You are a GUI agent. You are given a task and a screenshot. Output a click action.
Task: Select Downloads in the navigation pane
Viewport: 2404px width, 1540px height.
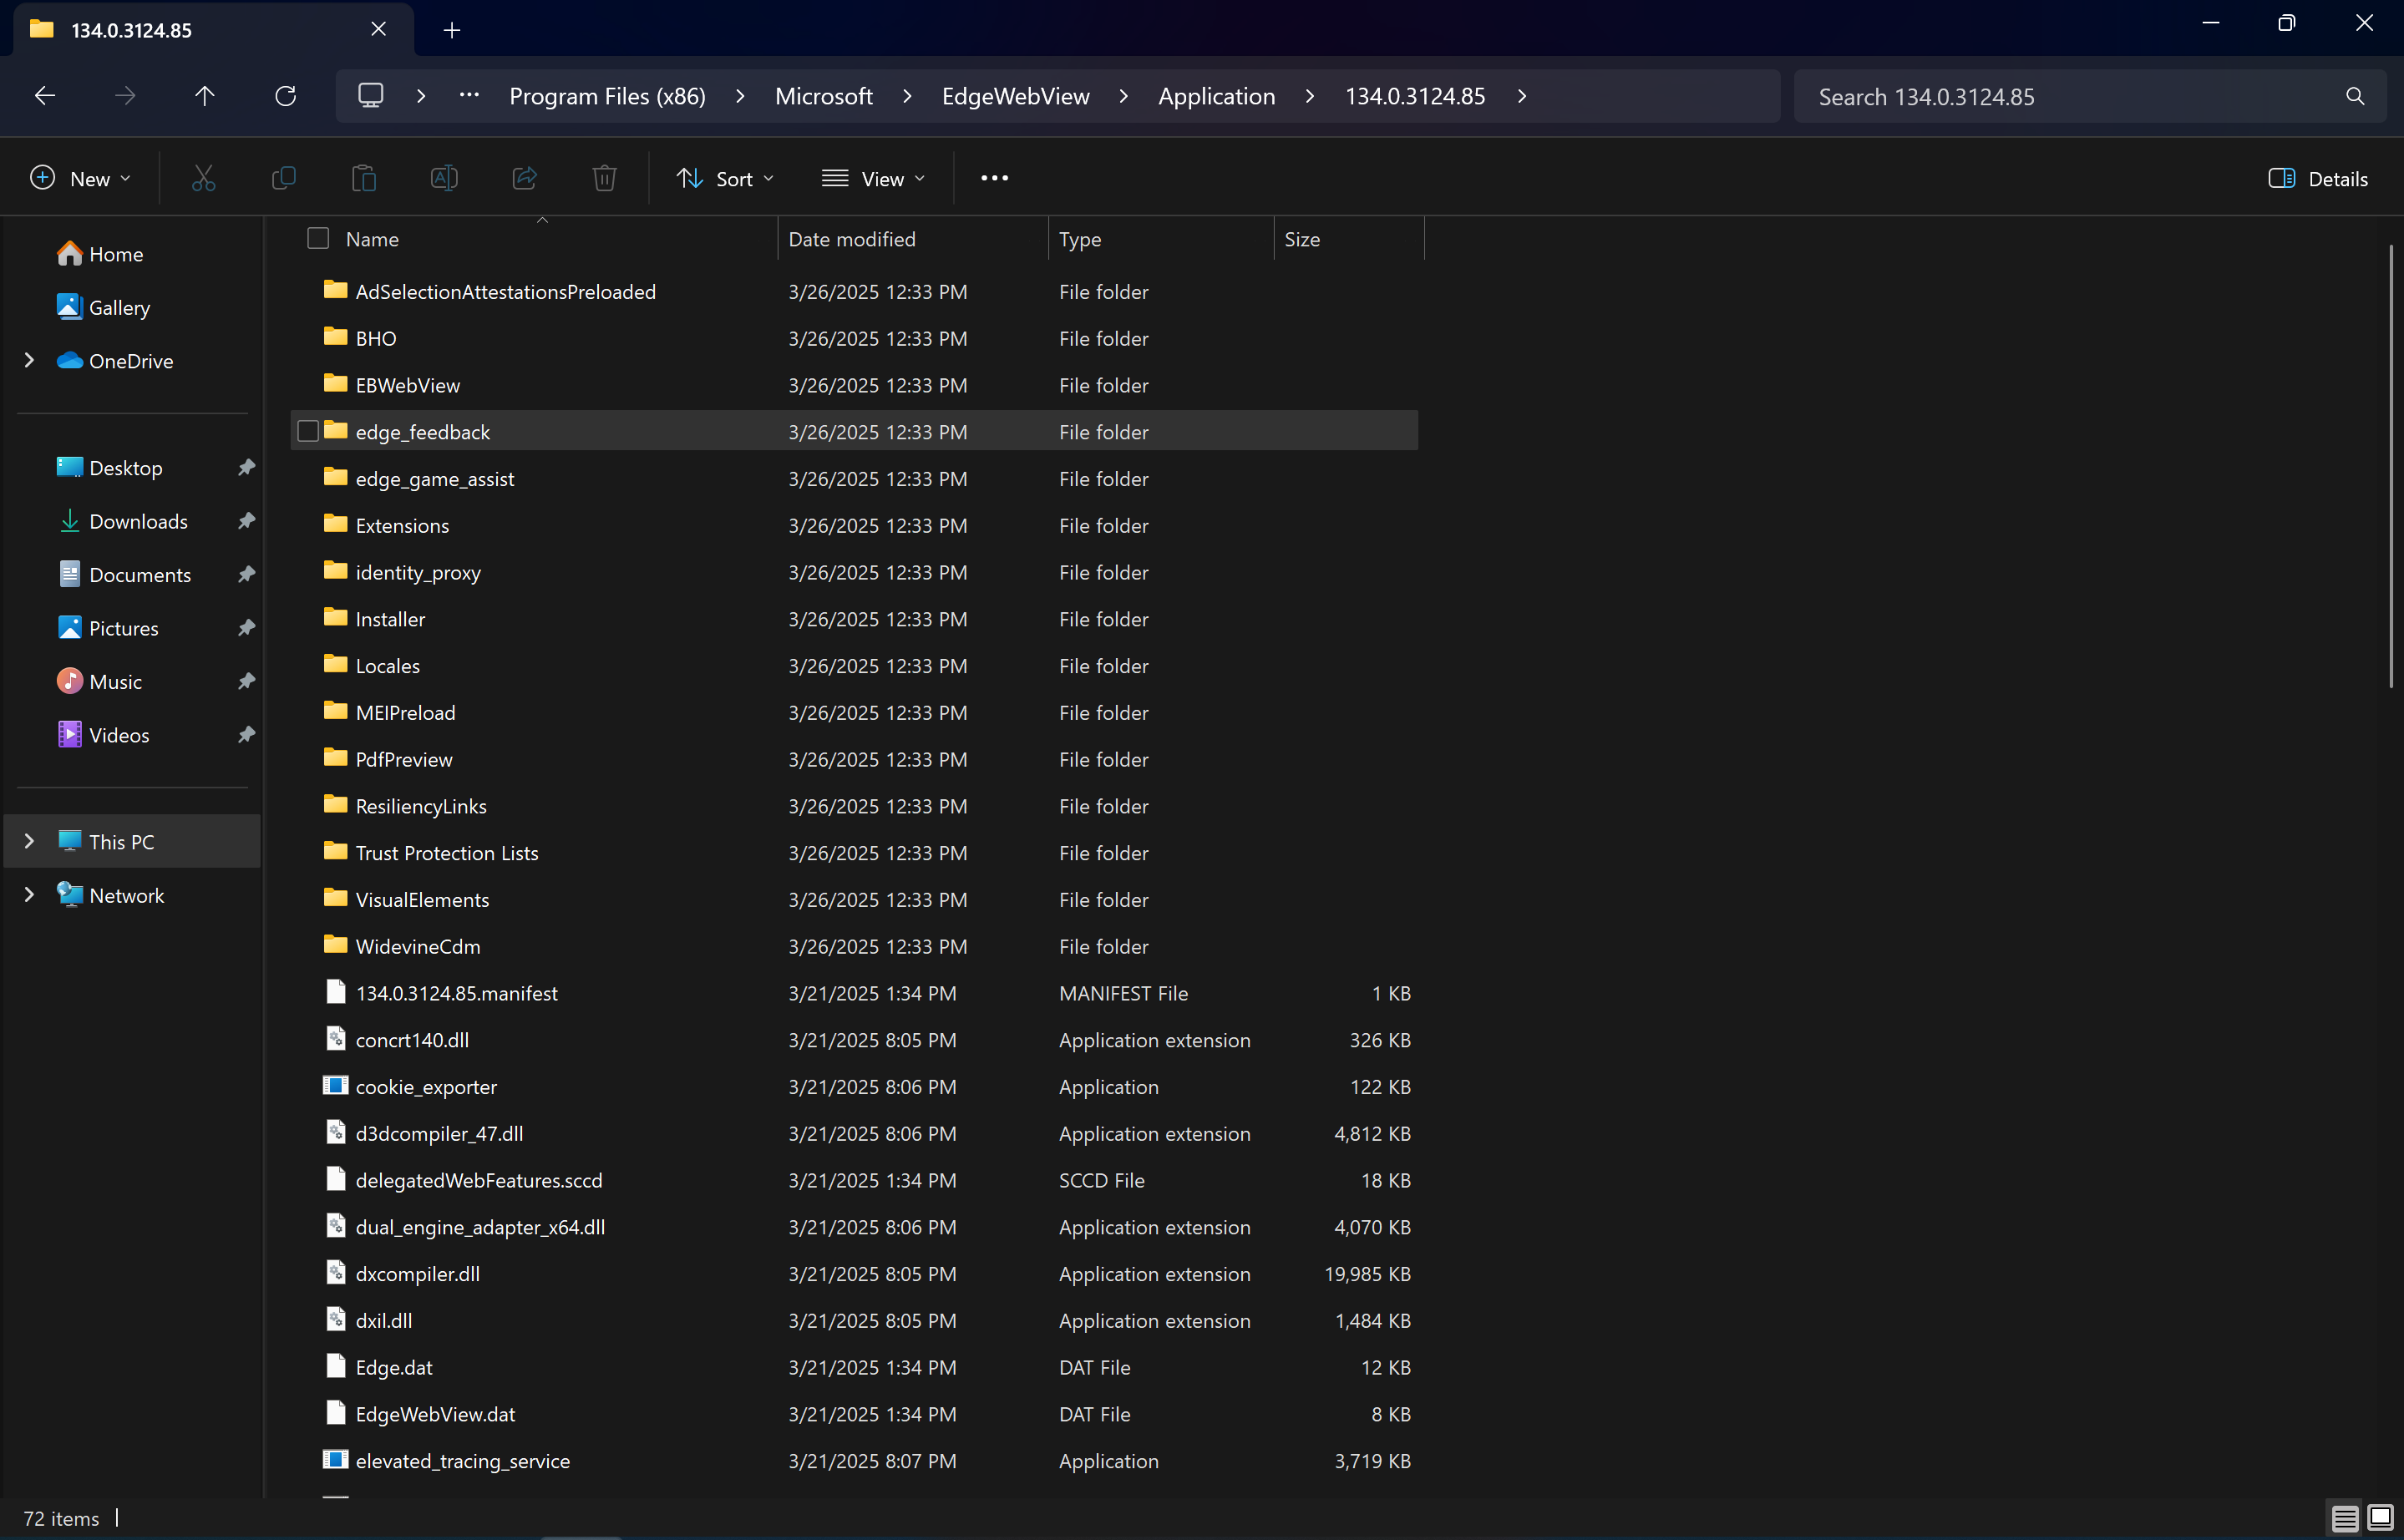138,521
